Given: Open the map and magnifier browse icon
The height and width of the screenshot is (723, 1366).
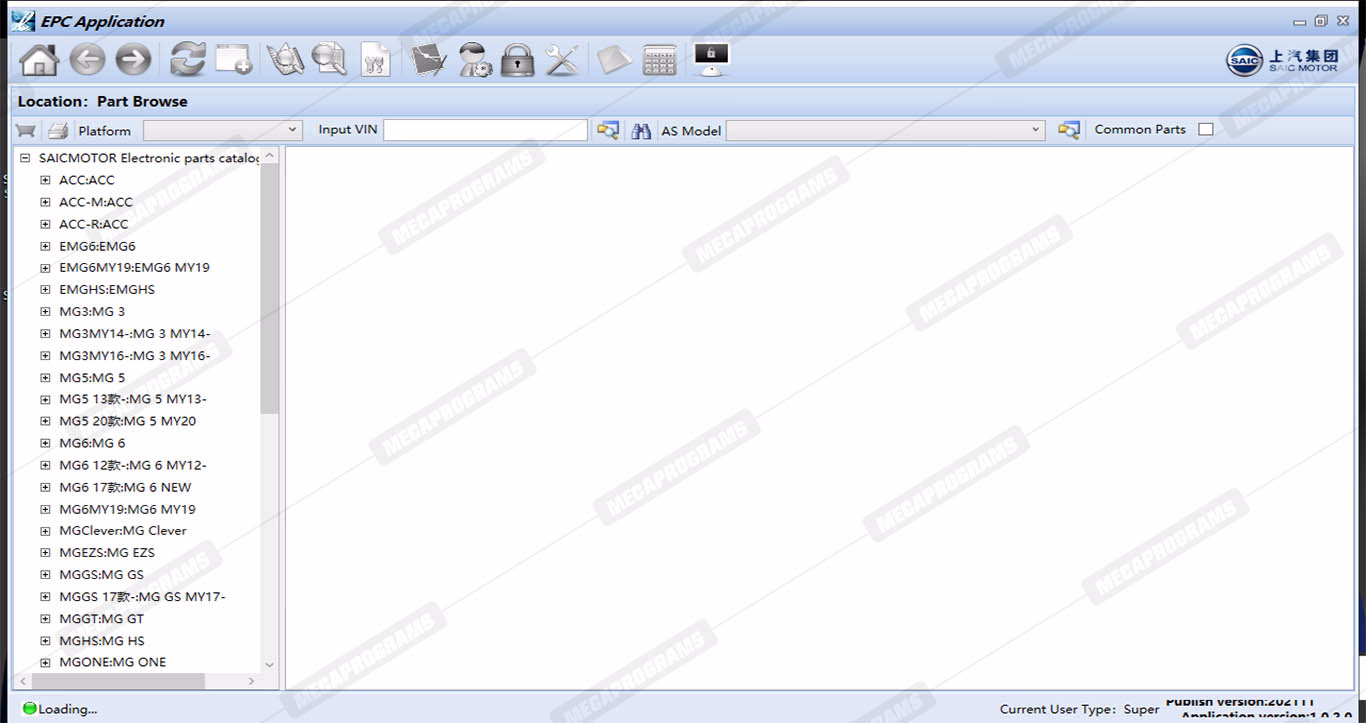Looking at the screenshot, I should point(285,59).
